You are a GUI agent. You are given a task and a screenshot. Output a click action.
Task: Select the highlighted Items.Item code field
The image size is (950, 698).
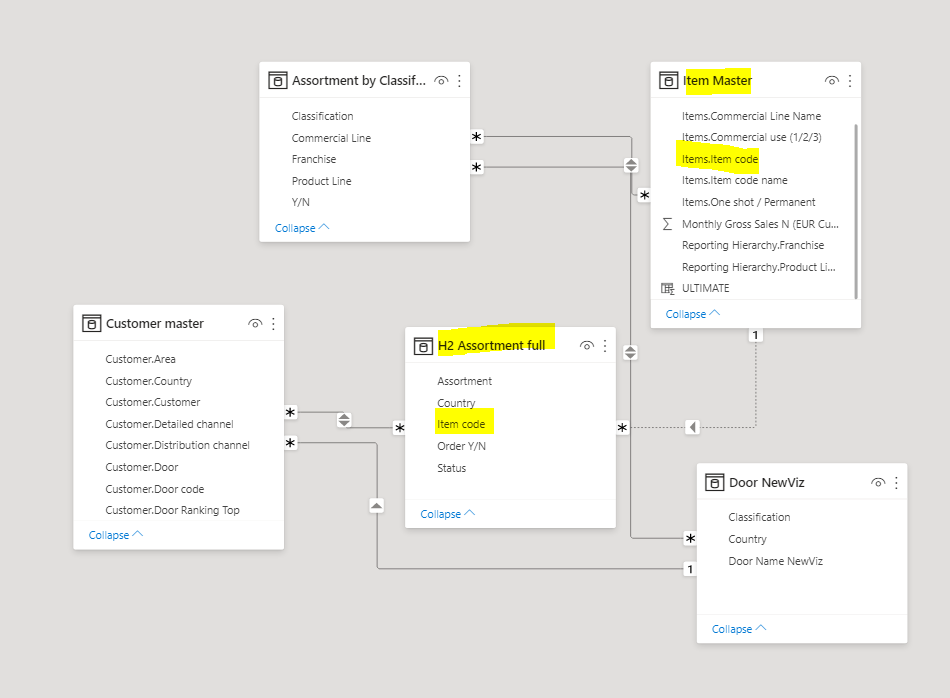pos(720,159)
